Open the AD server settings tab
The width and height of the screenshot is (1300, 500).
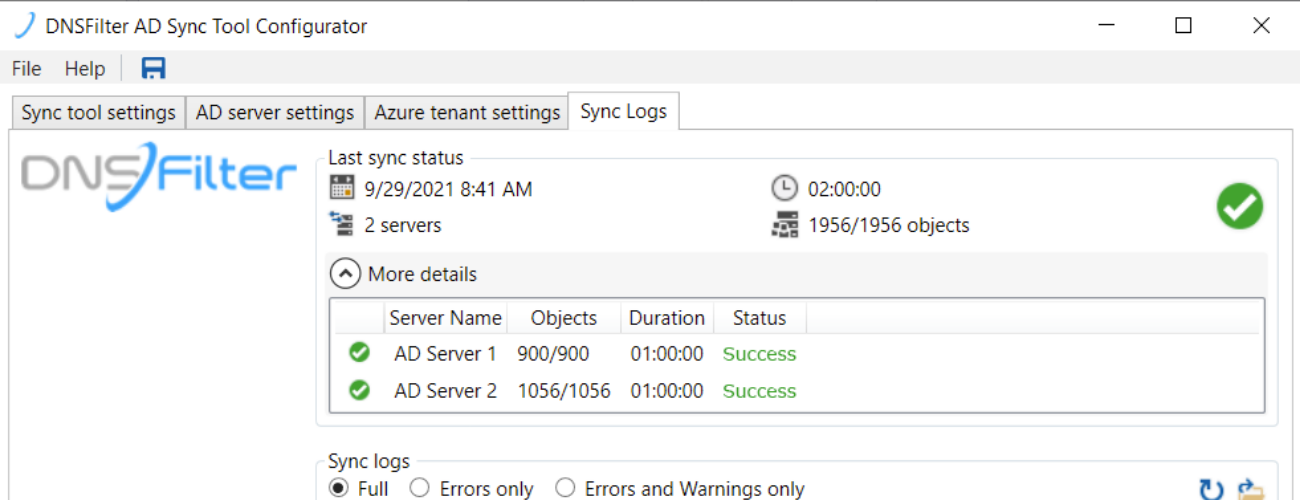(x=275, y=112)
